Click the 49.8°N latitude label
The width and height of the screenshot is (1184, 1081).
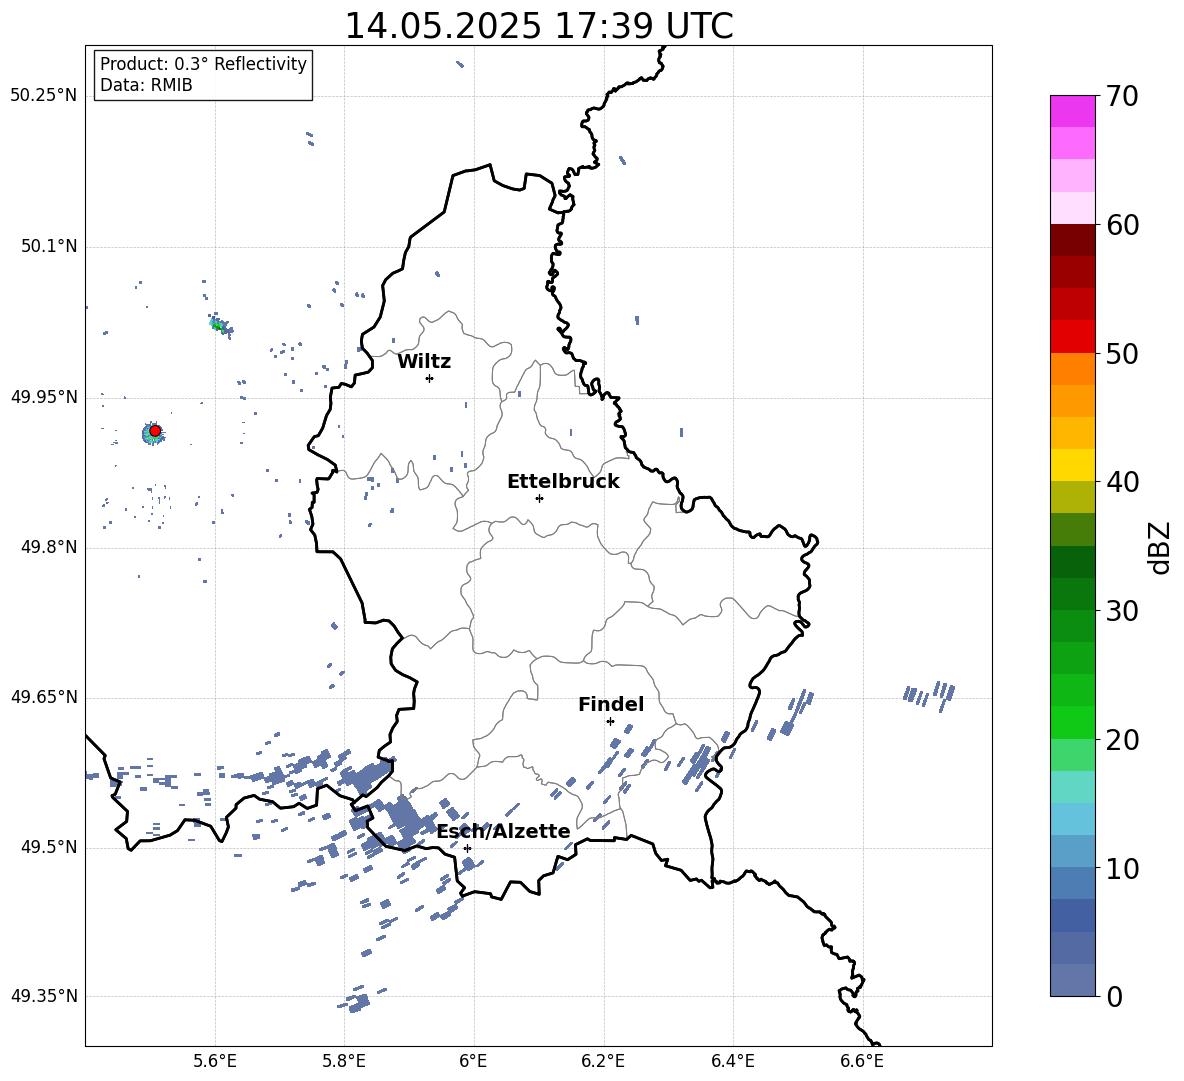pos(48,547)
